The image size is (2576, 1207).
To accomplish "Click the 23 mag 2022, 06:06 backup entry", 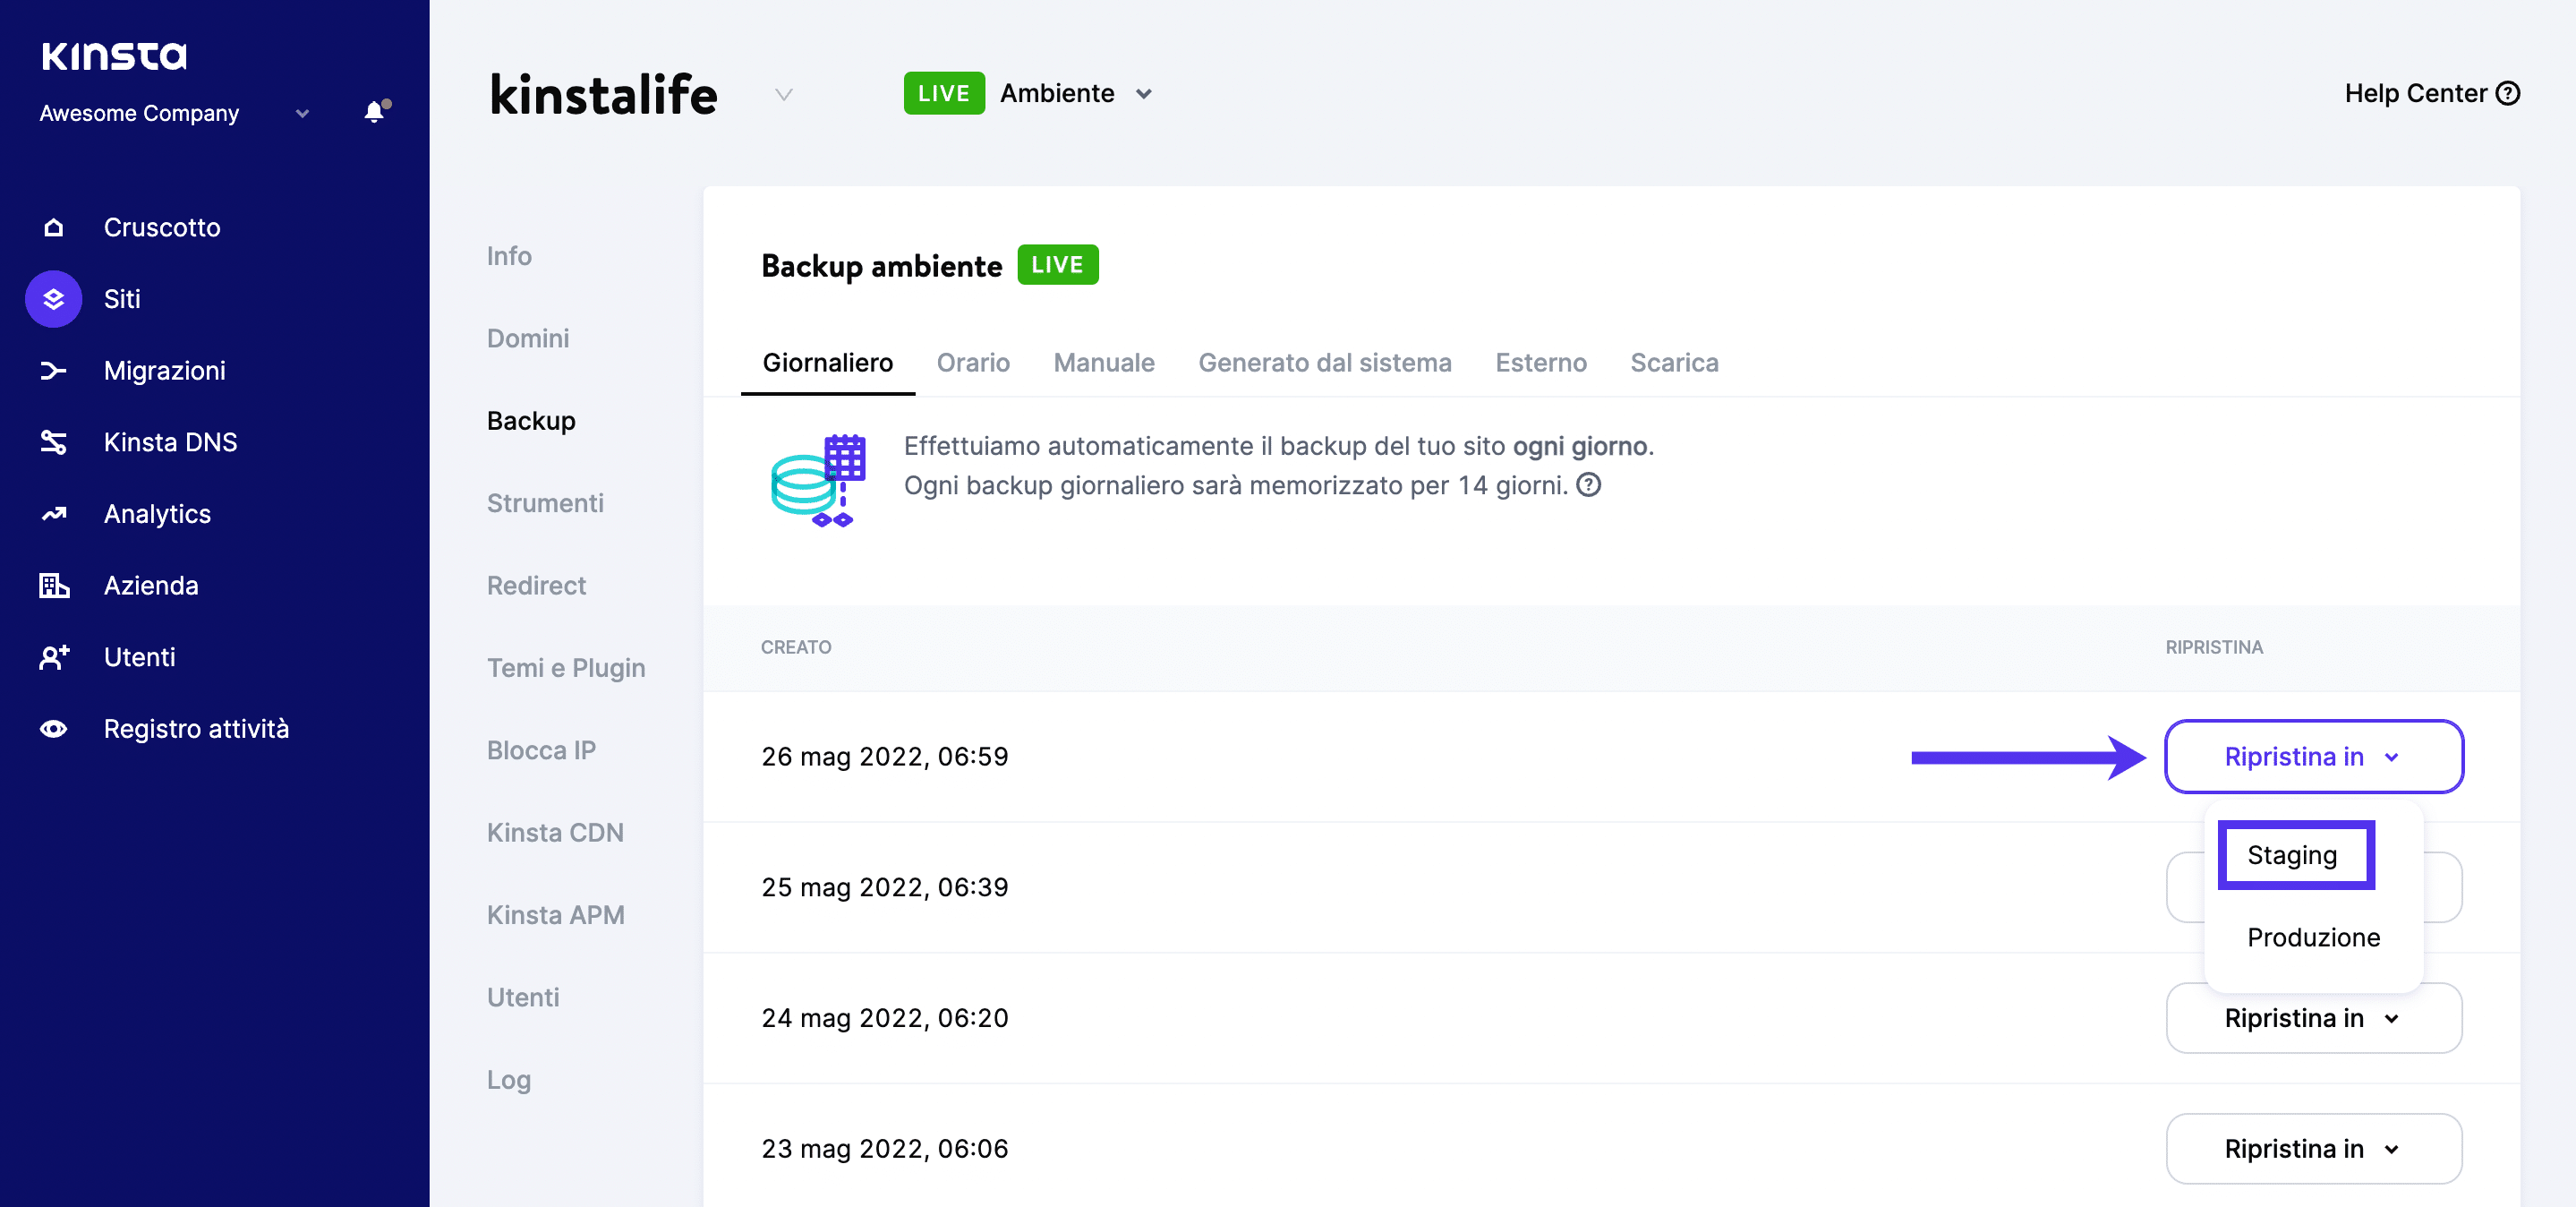I will [x=885, y=1149].
